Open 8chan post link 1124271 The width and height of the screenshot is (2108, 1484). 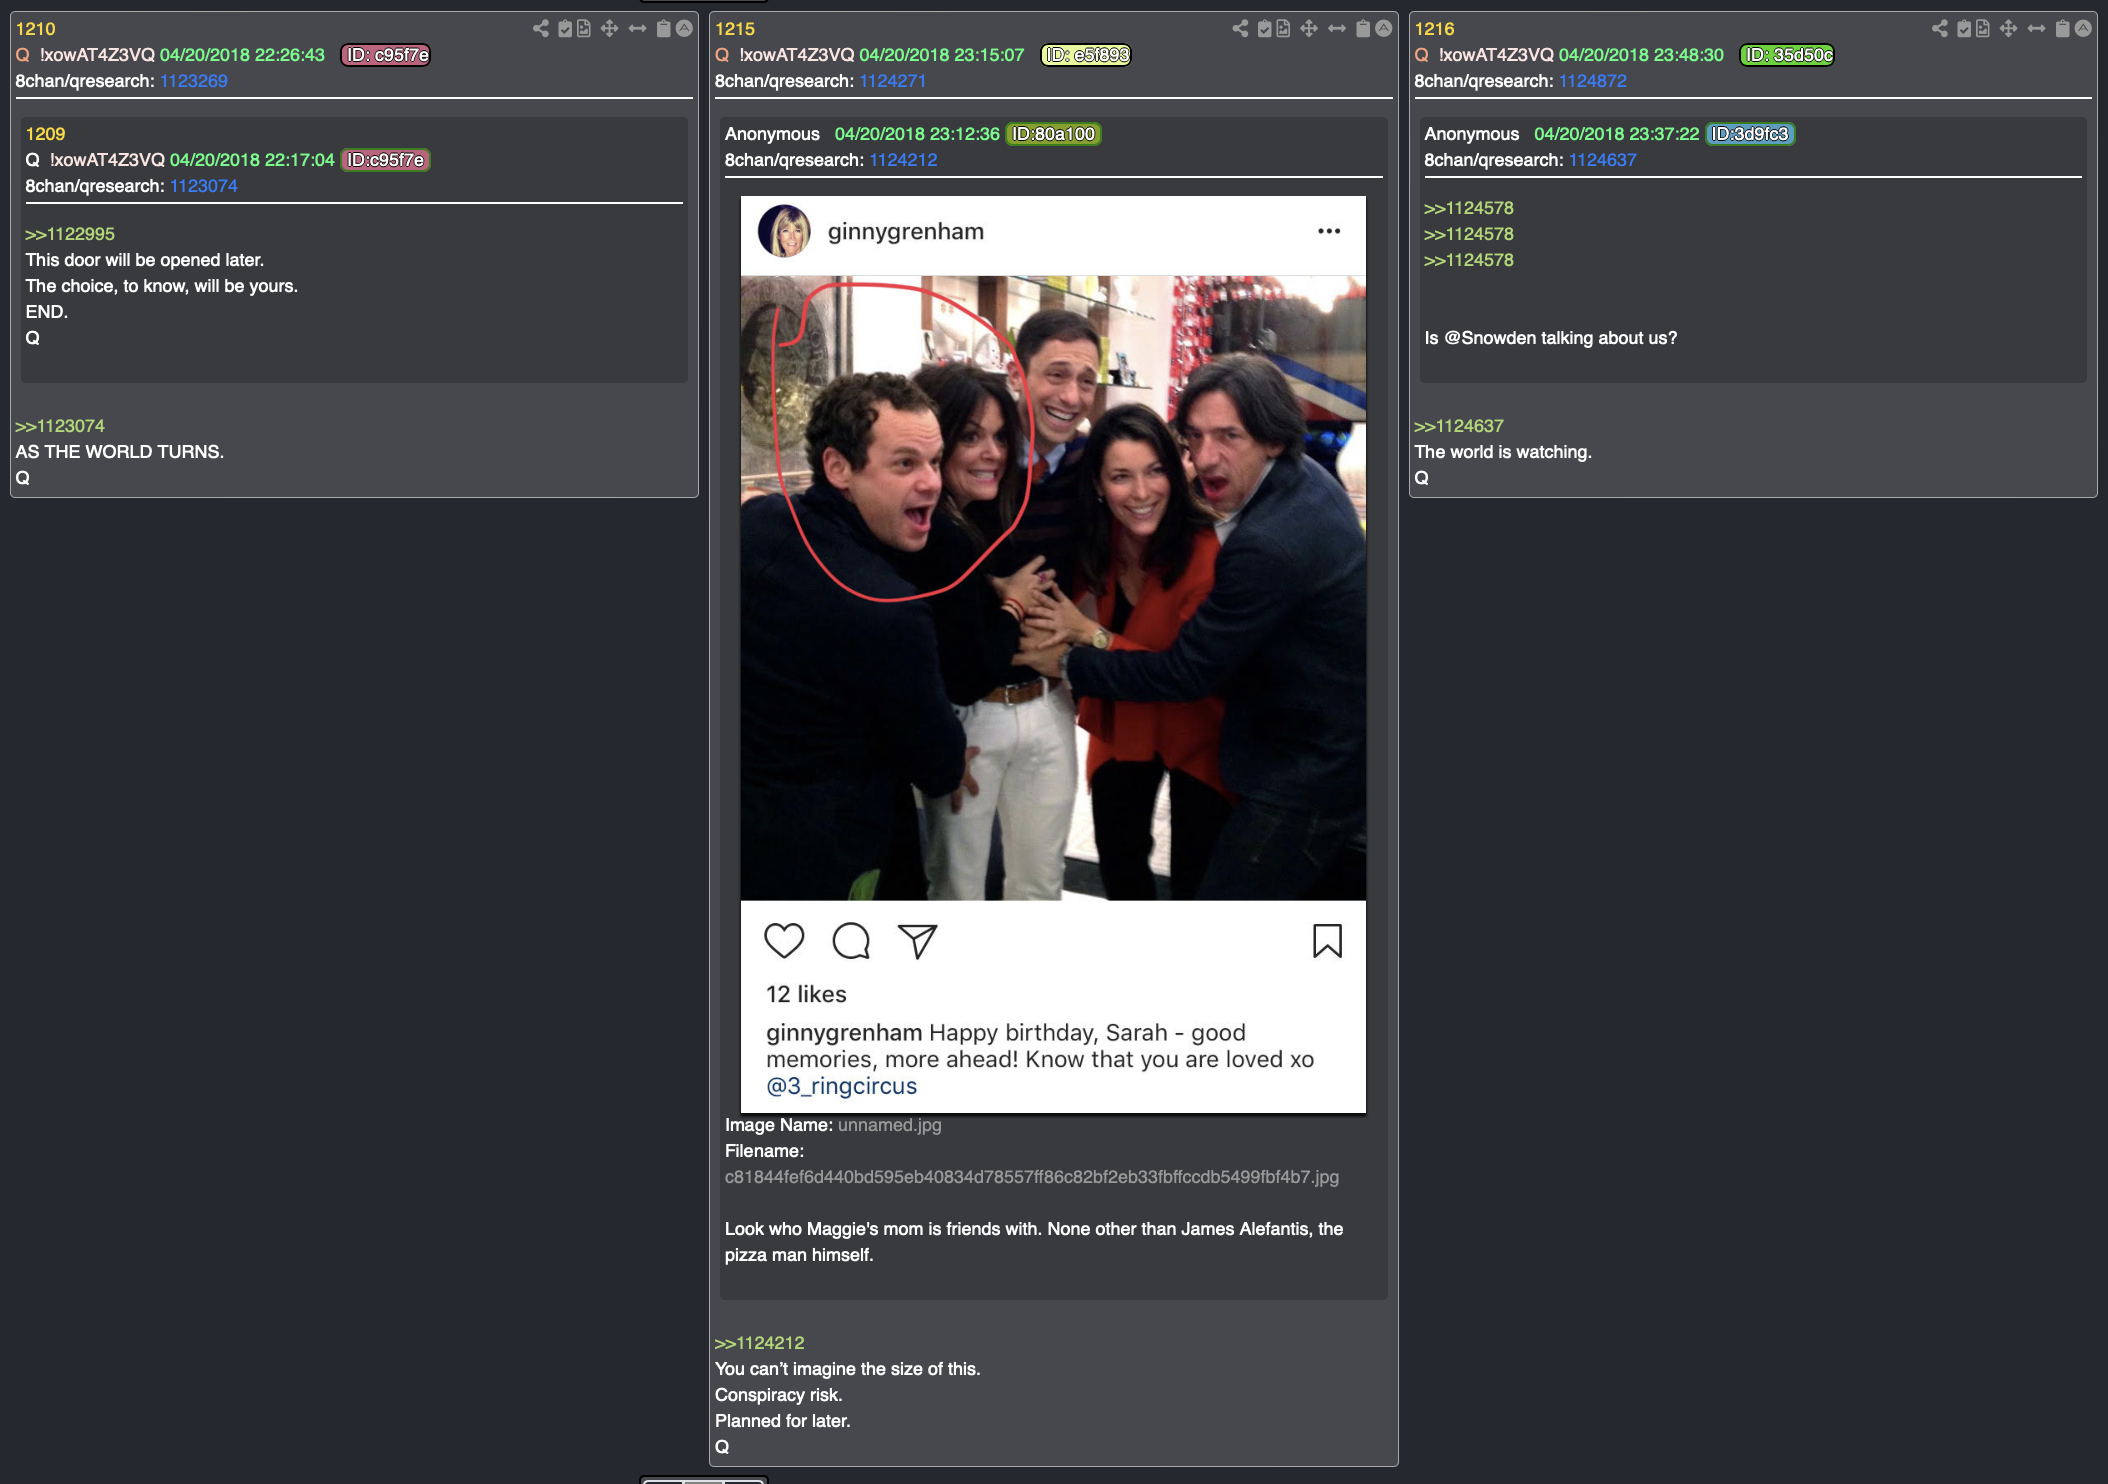tap(893, 81)
